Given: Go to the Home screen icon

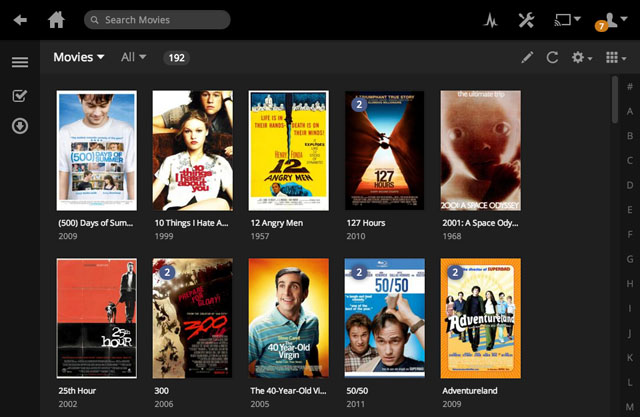Looking at the screenshot, I should 57,20.
